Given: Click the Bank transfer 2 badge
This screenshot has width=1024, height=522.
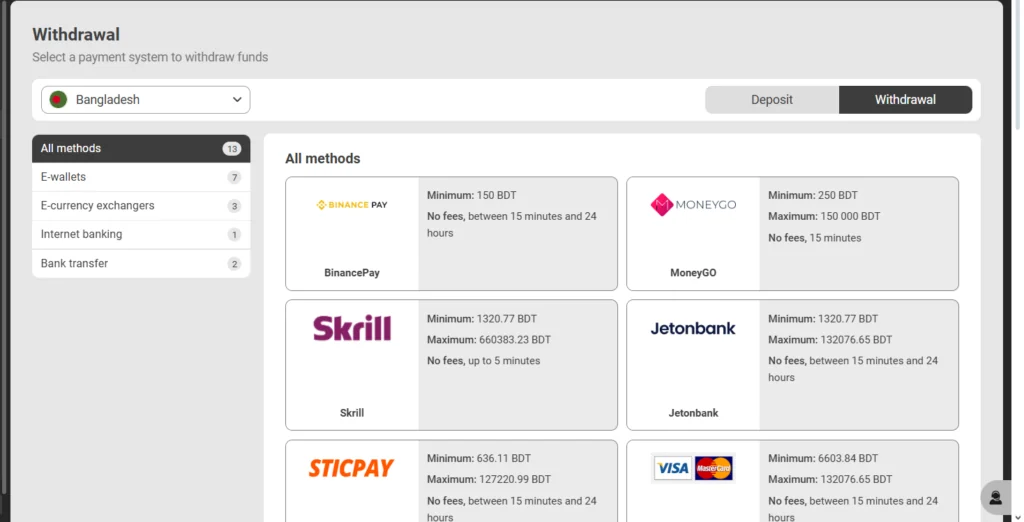Looking at the screenshot, I should (x=234, y=264).
